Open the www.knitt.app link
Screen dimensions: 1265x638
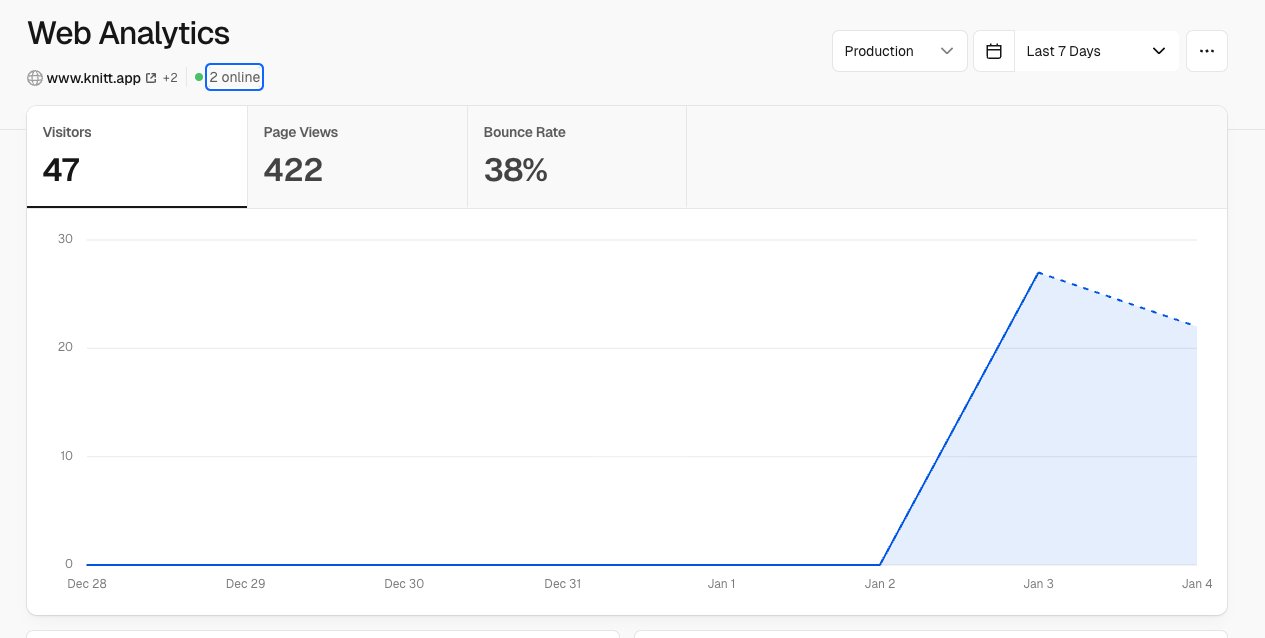tap(93, 78)
